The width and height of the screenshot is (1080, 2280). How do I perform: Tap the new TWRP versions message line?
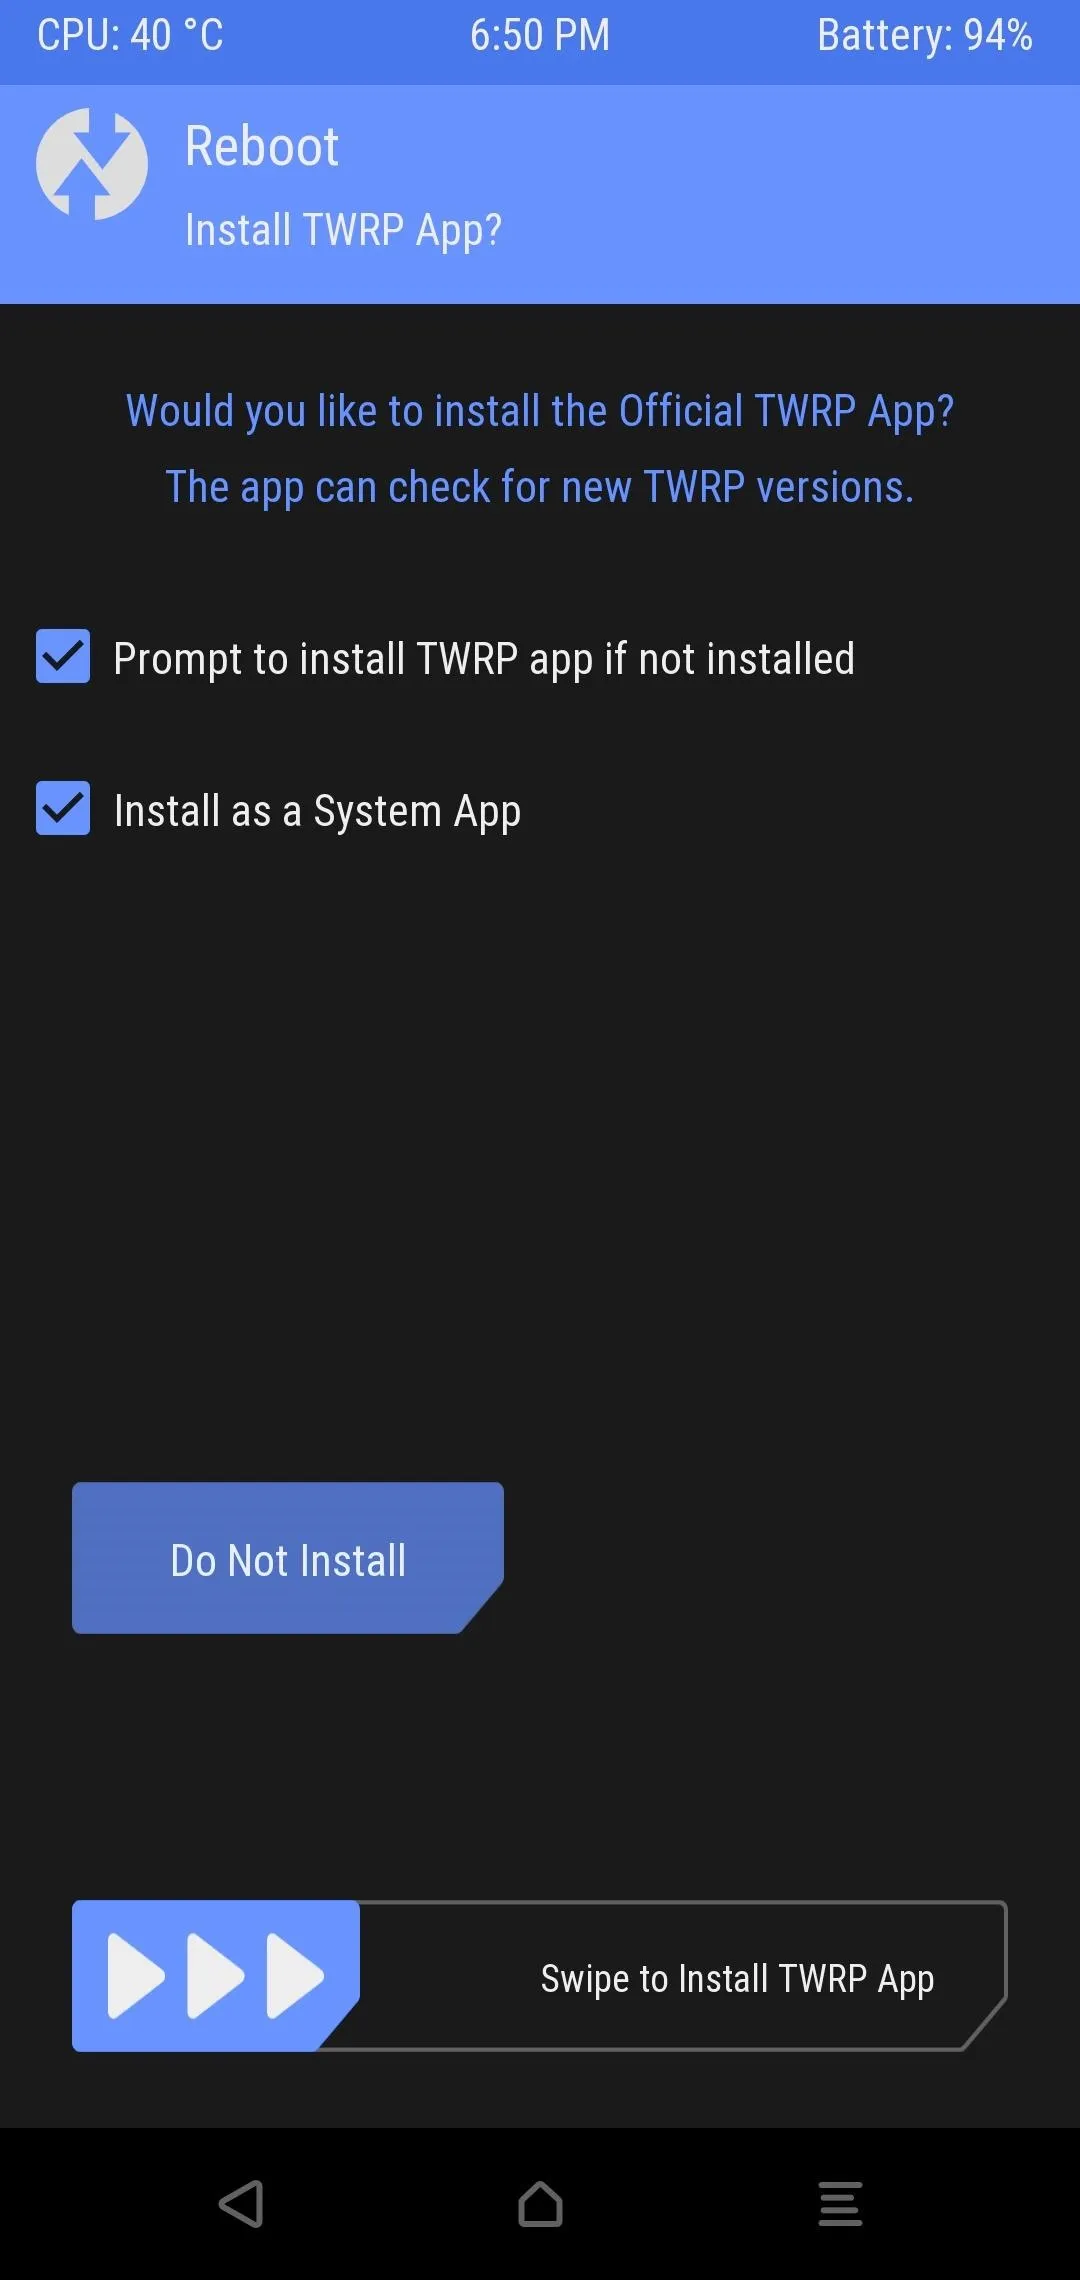(x=540, y=488)
